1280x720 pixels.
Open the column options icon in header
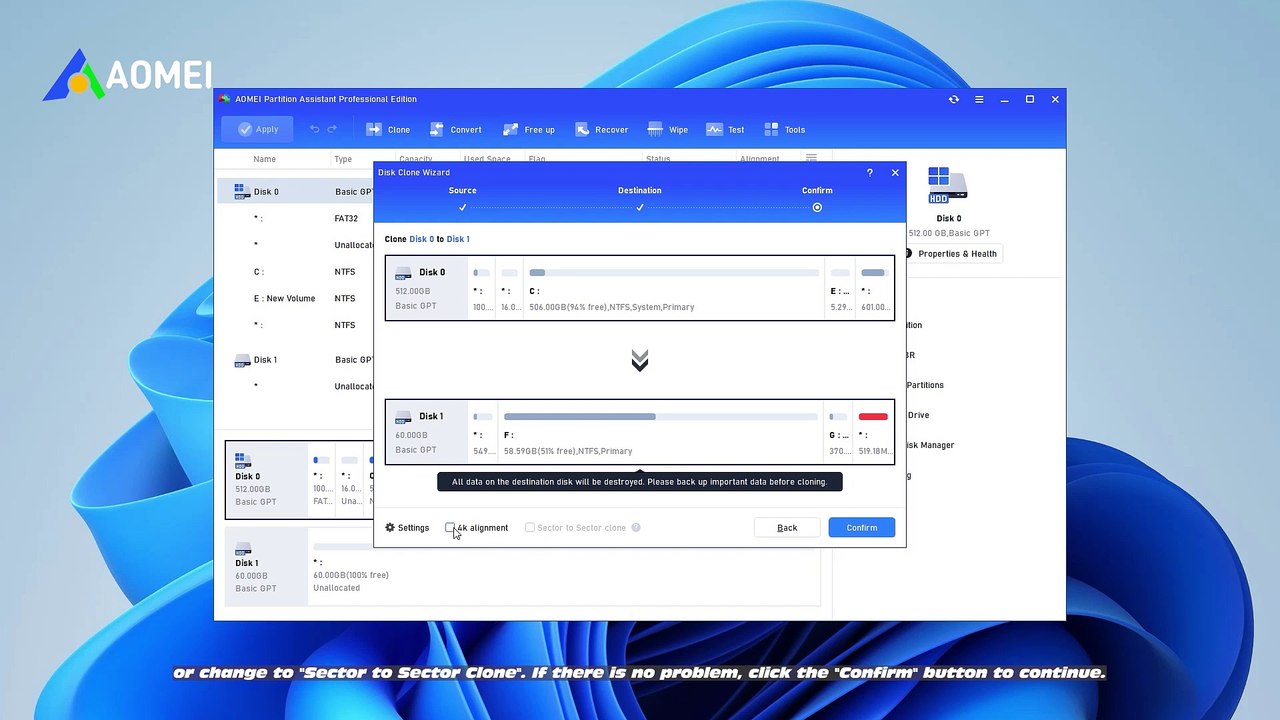(x=811, y=159)
